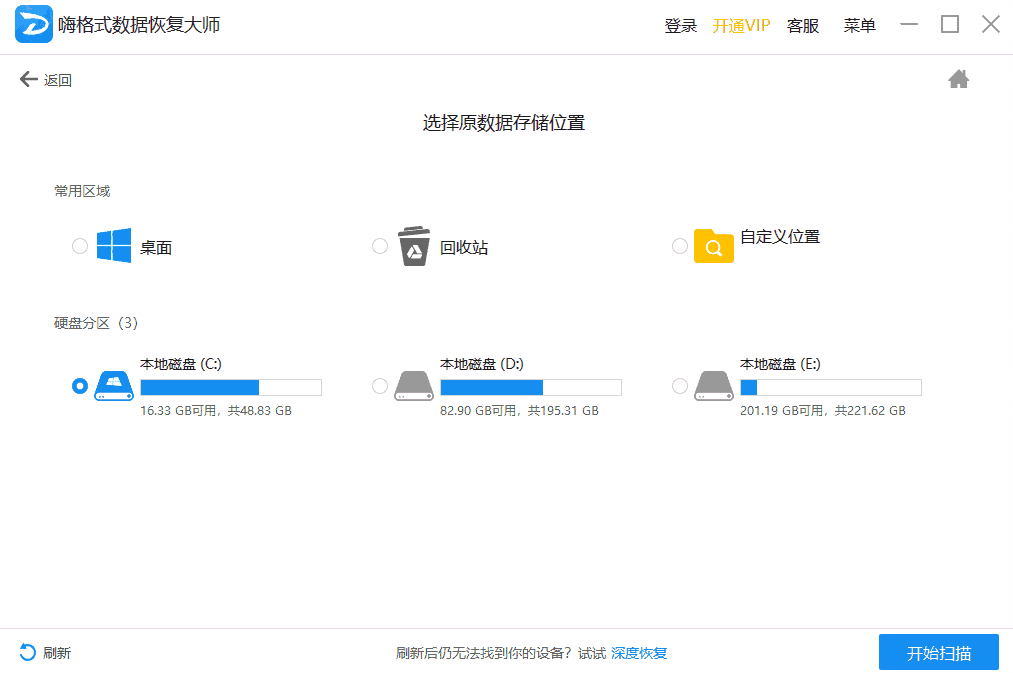Click the 开始扫描 button
This screenshot has height=673, width=1013.
938,652
